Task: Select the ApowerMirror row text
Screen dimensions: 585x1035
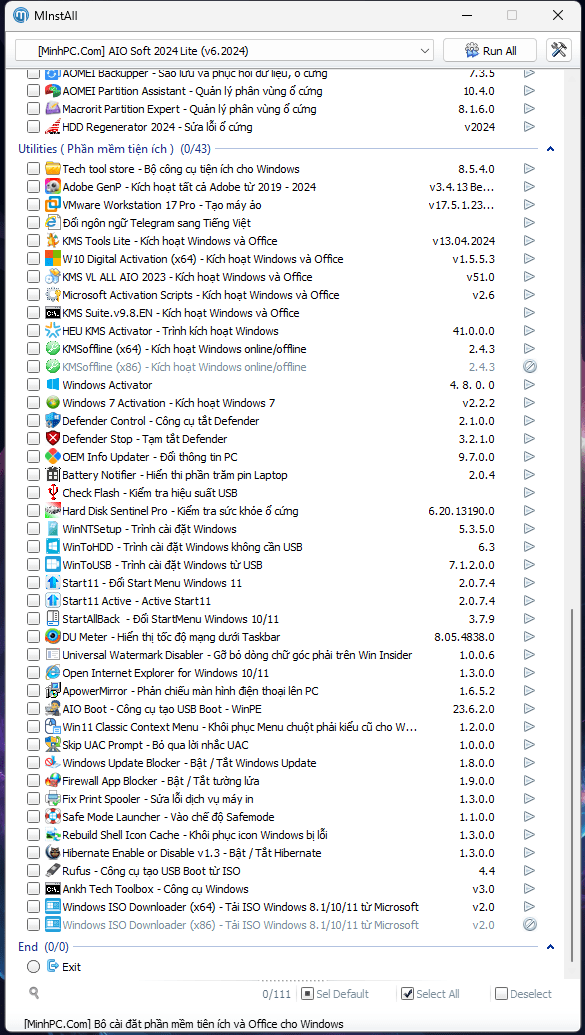Action: [190, 691]
